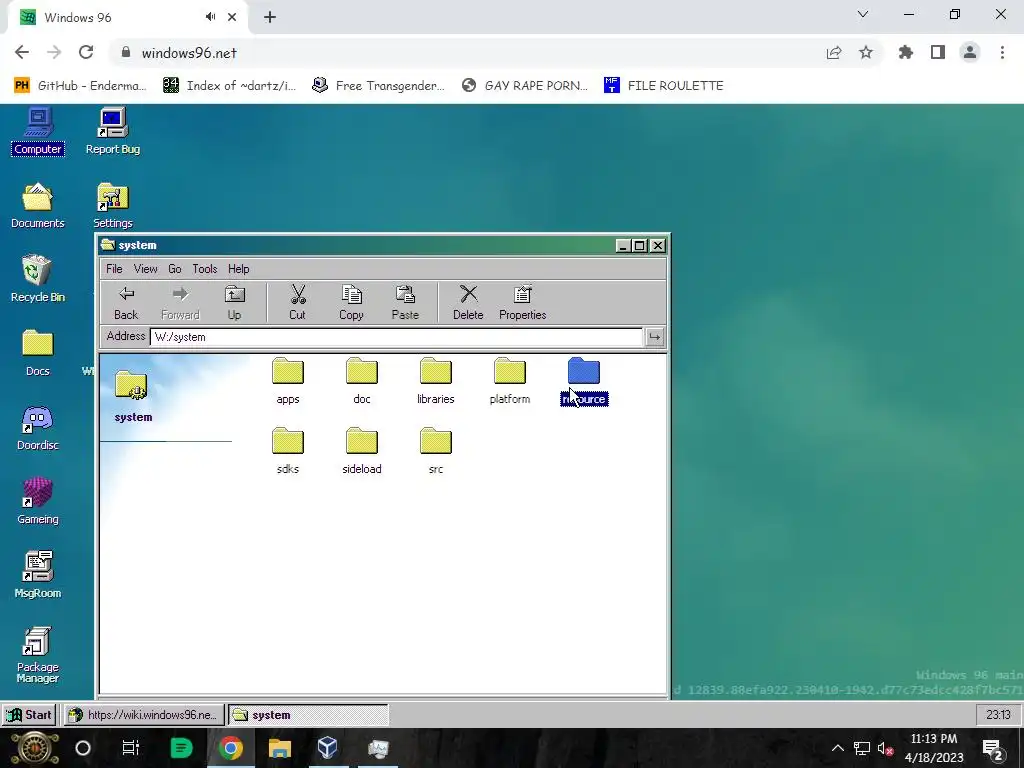The width and height of the screenshot is (1024, 768).
Task: Open MsgRoom from the desktop
Action: 38,575
